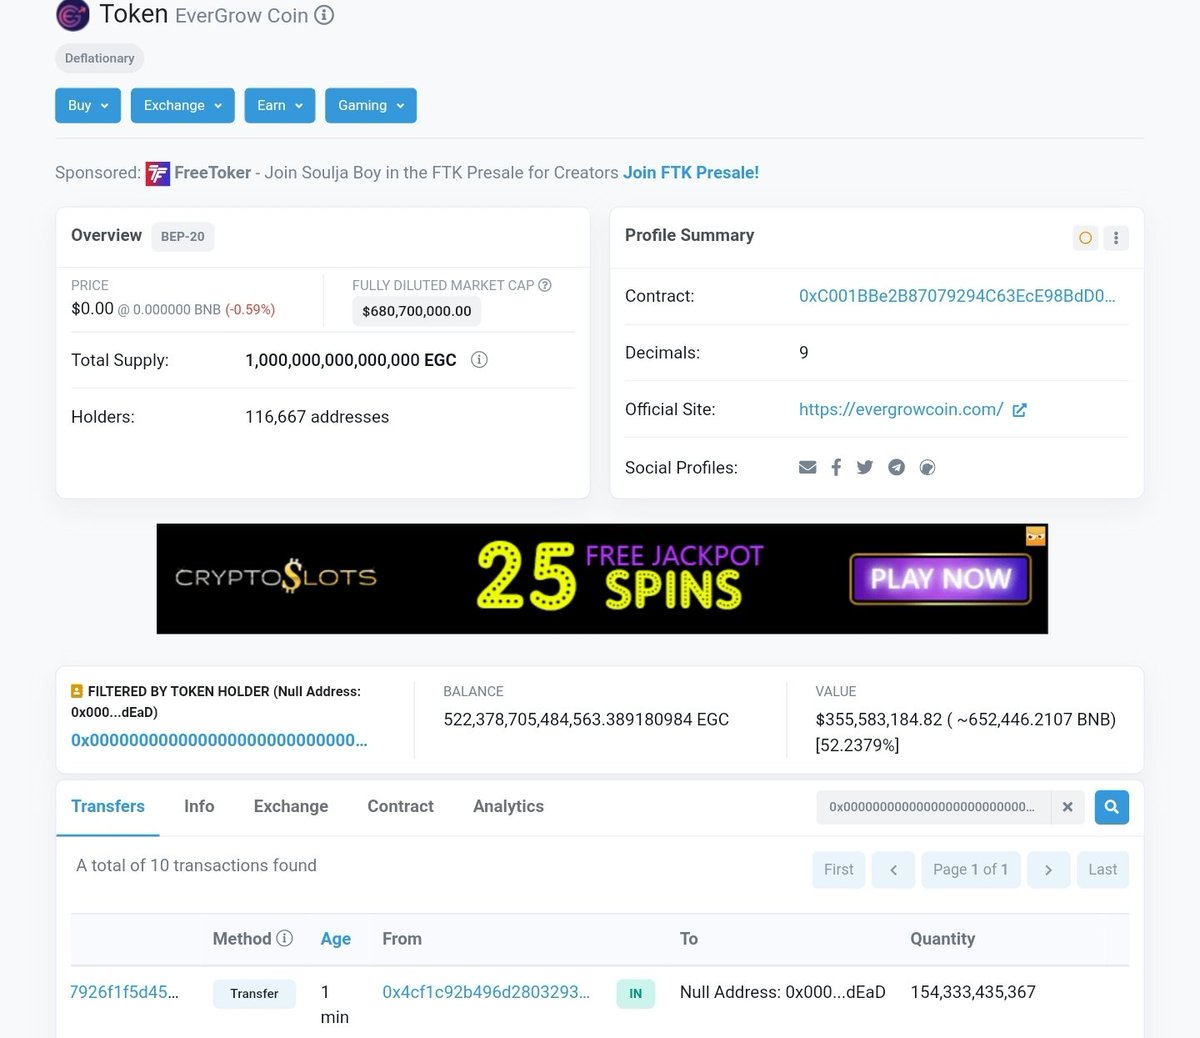Image resolution: width=1200 pixels, height=1038 pixels.
Task: Click the quantity 154,333,435,367
Action: point(973,992)
